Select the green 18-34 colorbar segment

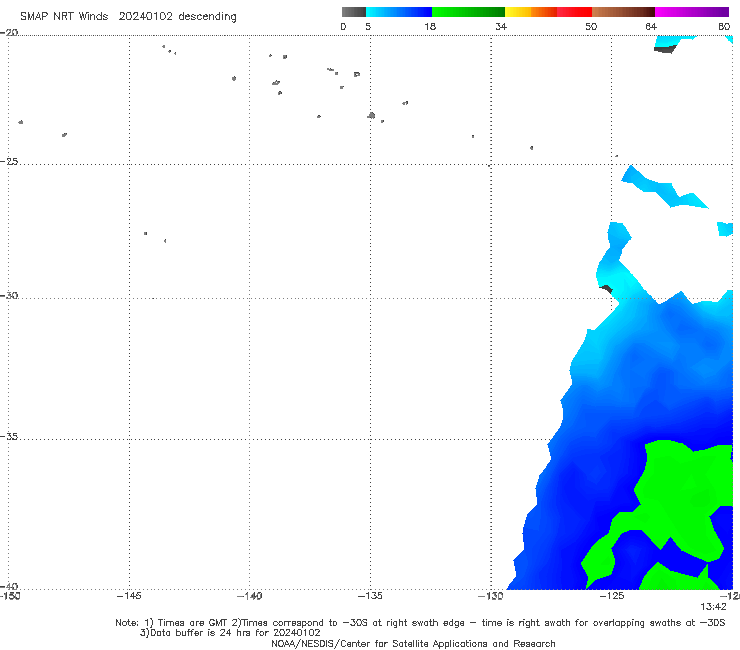(468, 12)
